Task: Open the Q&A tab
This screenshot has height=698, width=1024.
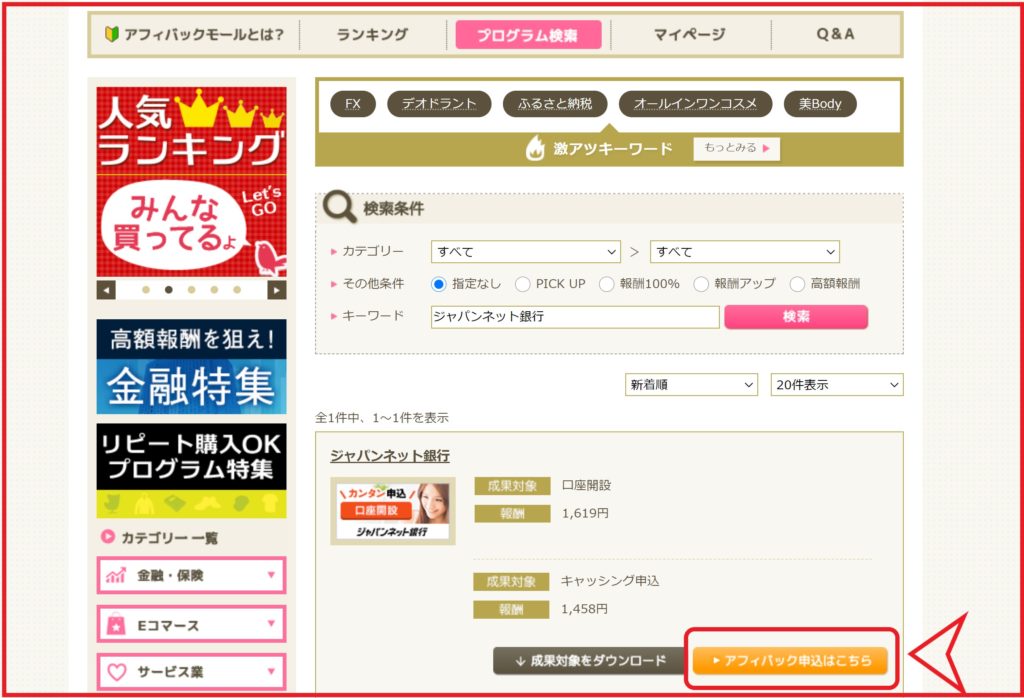Action: [835, 34]
